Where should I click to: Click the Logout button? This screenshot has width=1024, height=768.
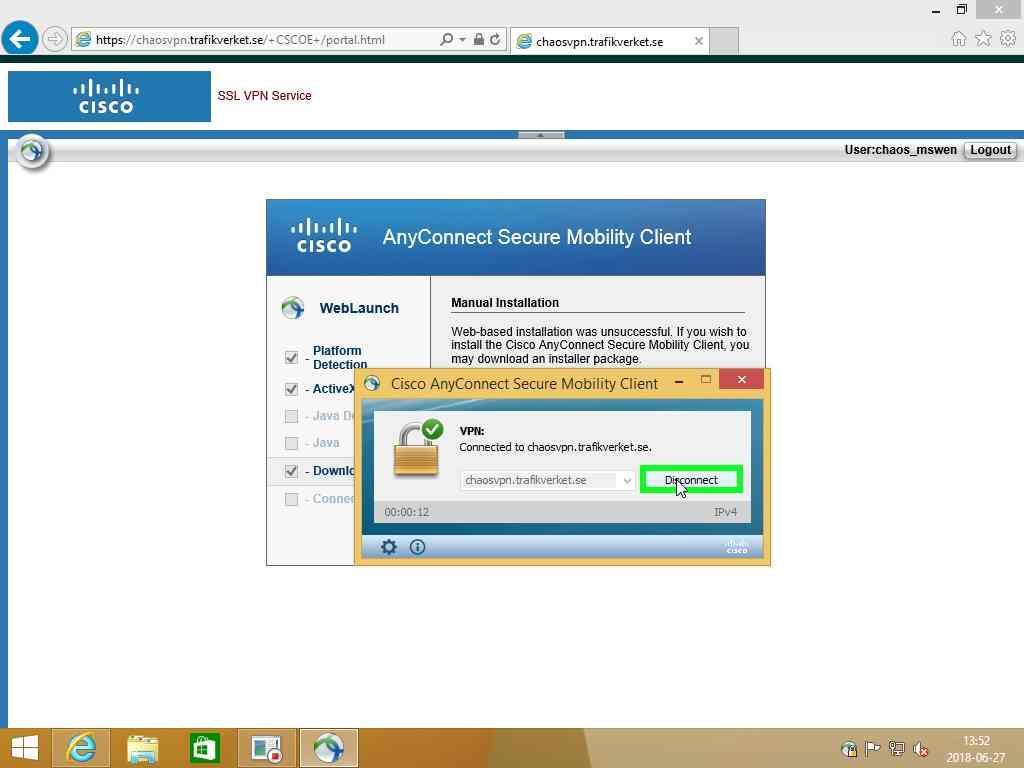[990, 150]
